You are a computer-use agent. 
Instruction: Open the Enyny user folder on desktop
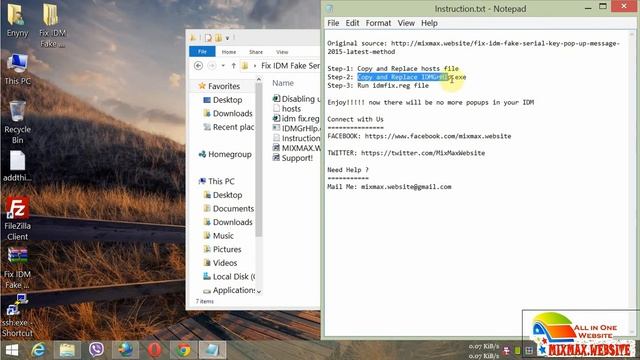[x=17, y=20]
